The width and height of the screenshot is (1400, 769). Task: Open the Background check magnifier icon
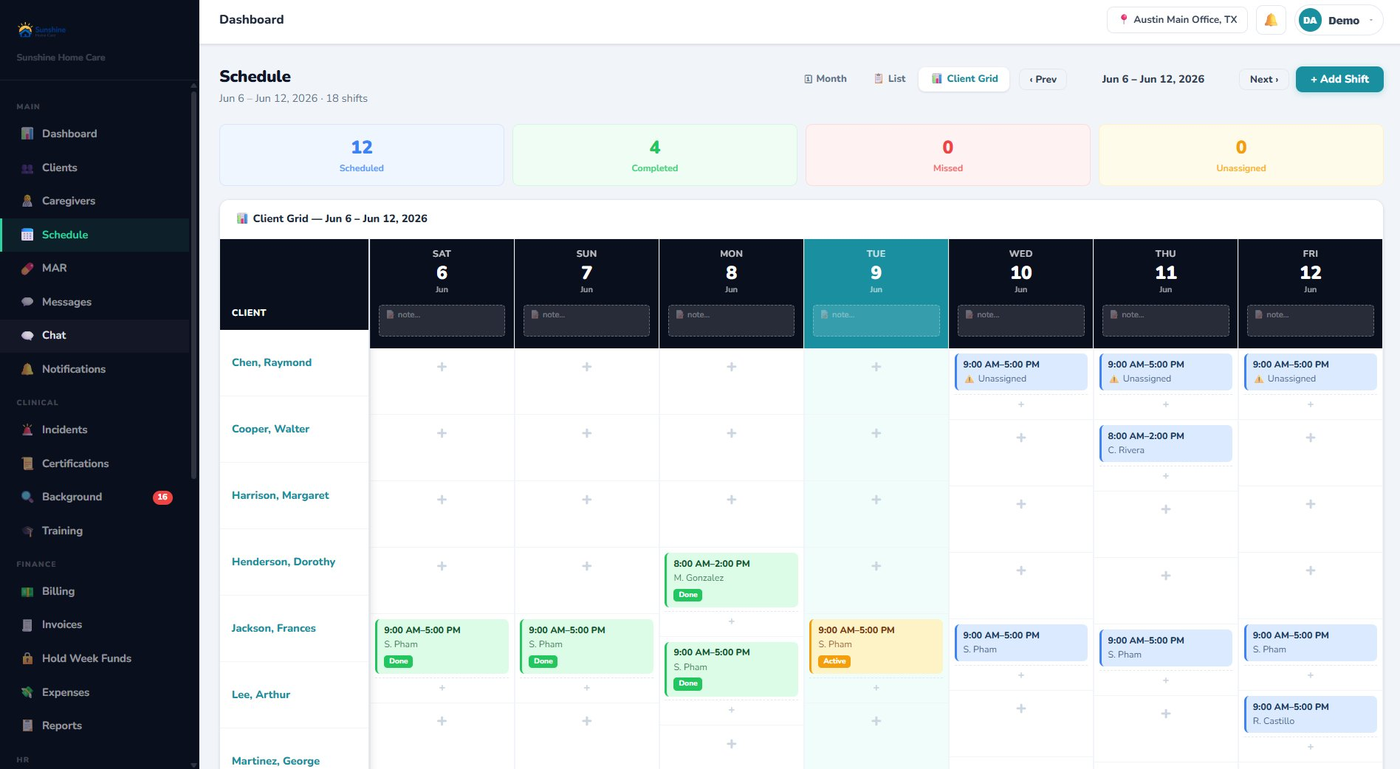27,497
